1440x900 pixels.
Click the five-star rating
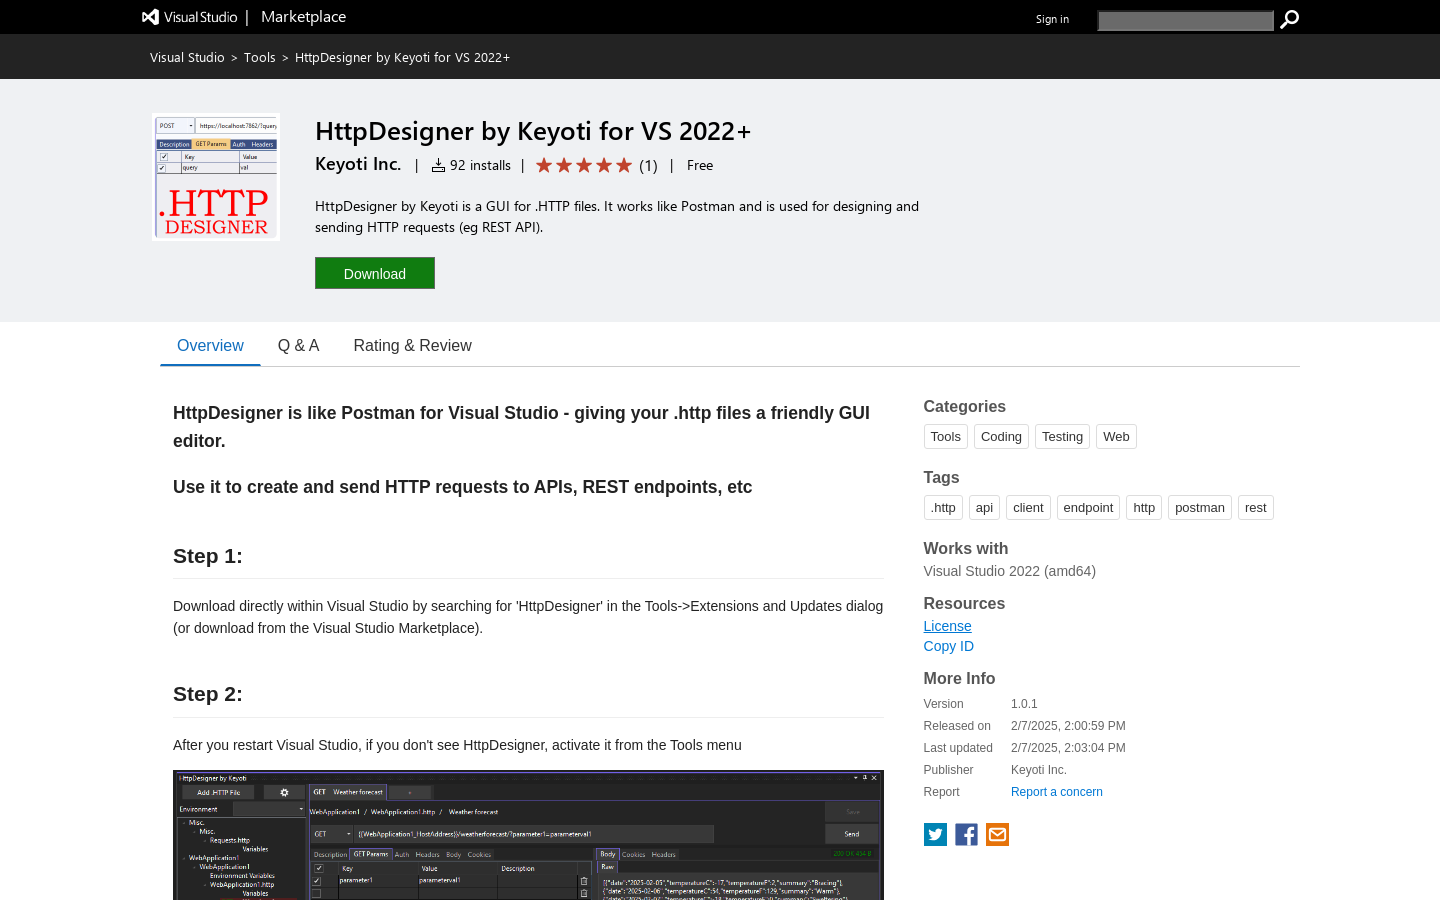(x=584, y=165)
